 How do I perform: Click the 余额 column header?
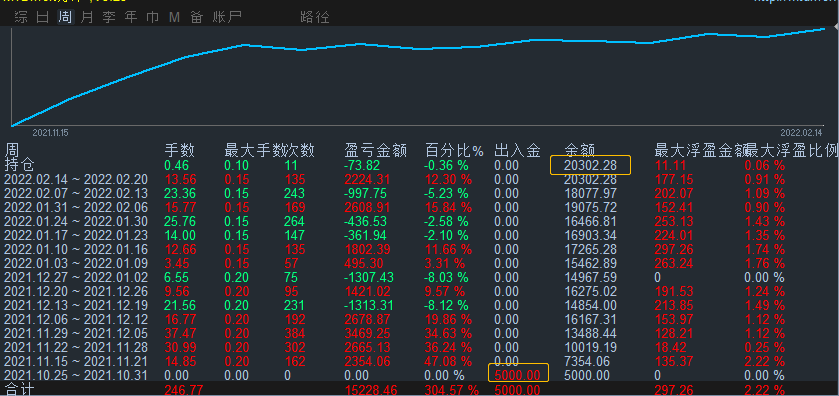(580, 150)
